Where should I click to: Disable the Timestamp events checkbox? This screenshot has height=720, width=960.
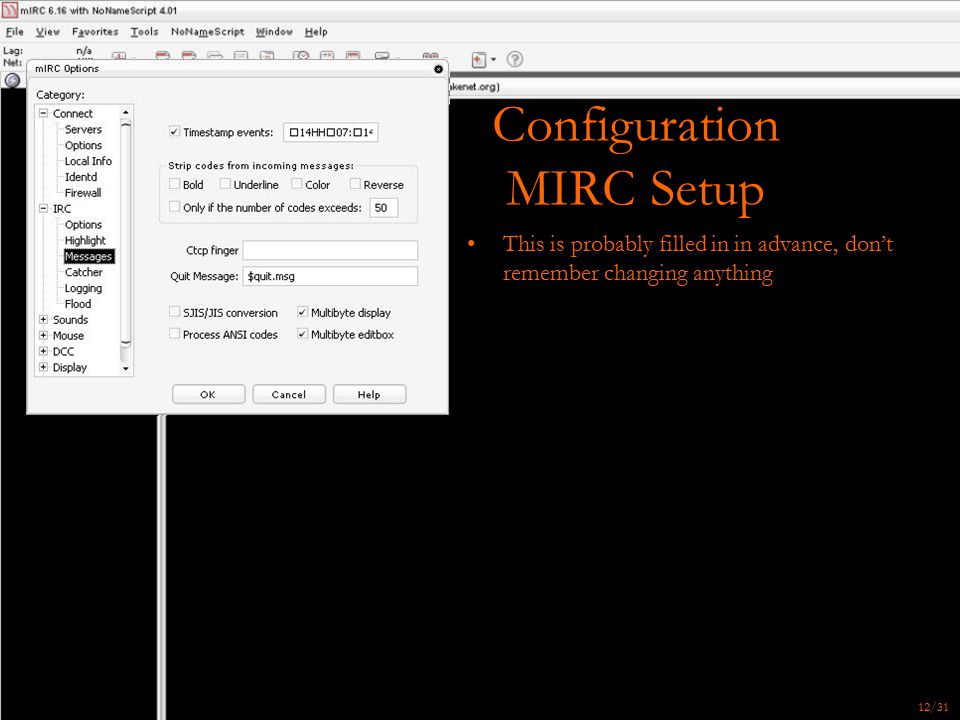click(174, 132)
